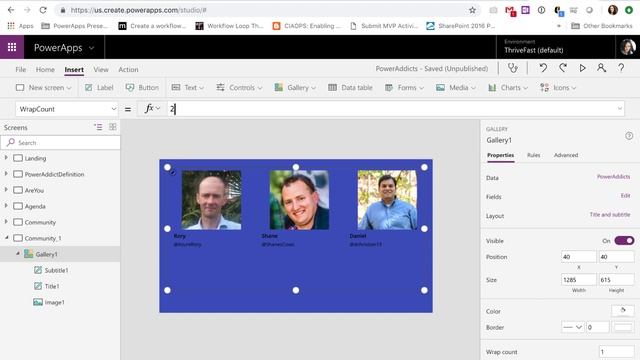Insert a Button control
Image resolution: width=640 pixels, height=360 pixels.
click(142, 87)
